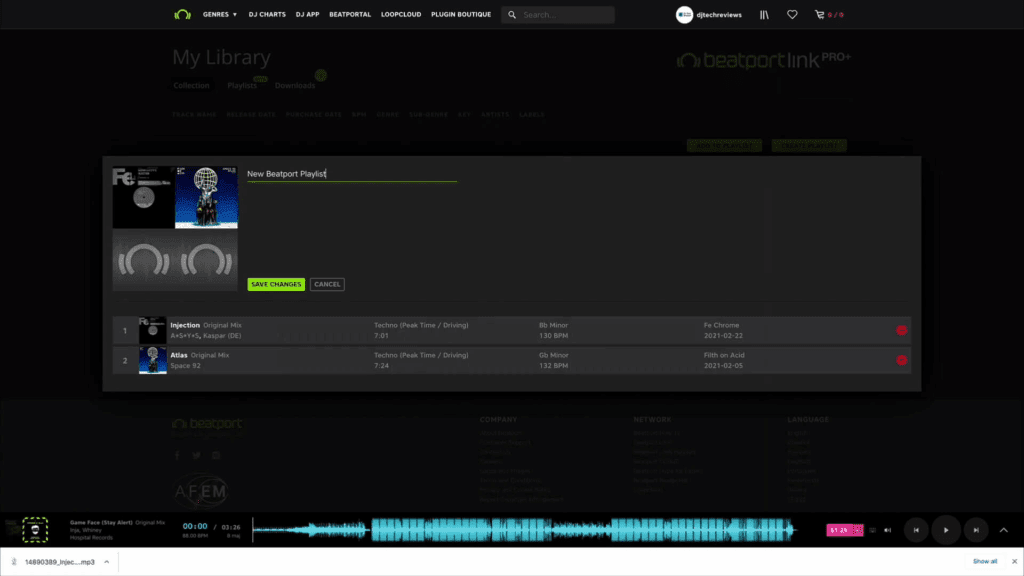Click Show all downloads link
The height and width of the screenshot is (576, 1024).
[x=985, y=562]
